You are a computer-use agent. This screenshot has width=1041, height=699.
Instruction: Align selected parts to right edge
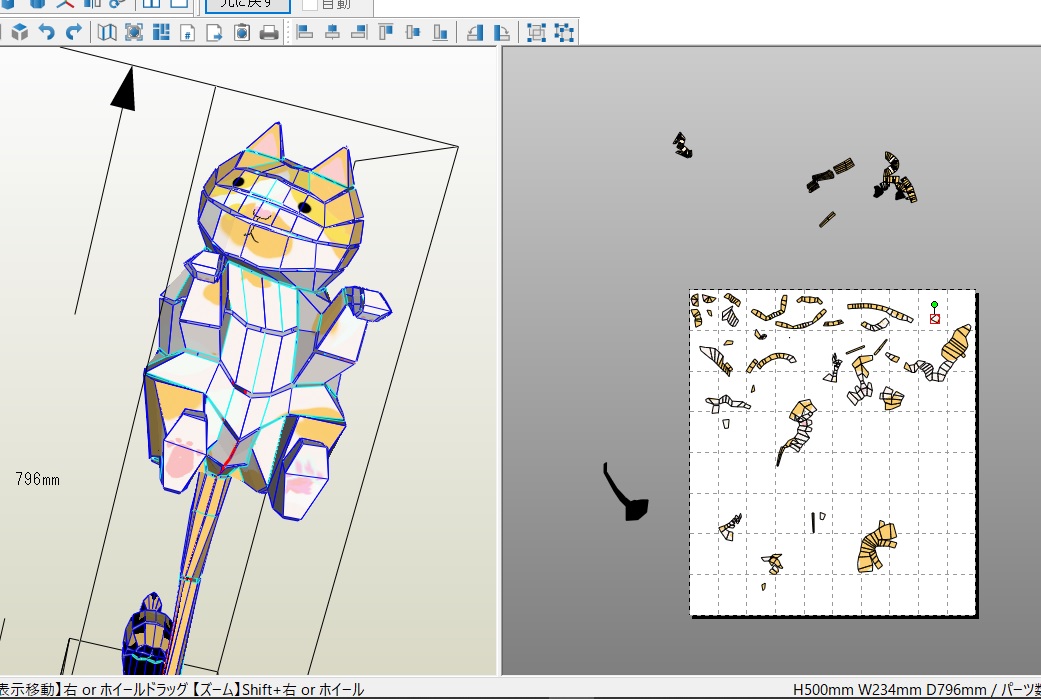359,32
